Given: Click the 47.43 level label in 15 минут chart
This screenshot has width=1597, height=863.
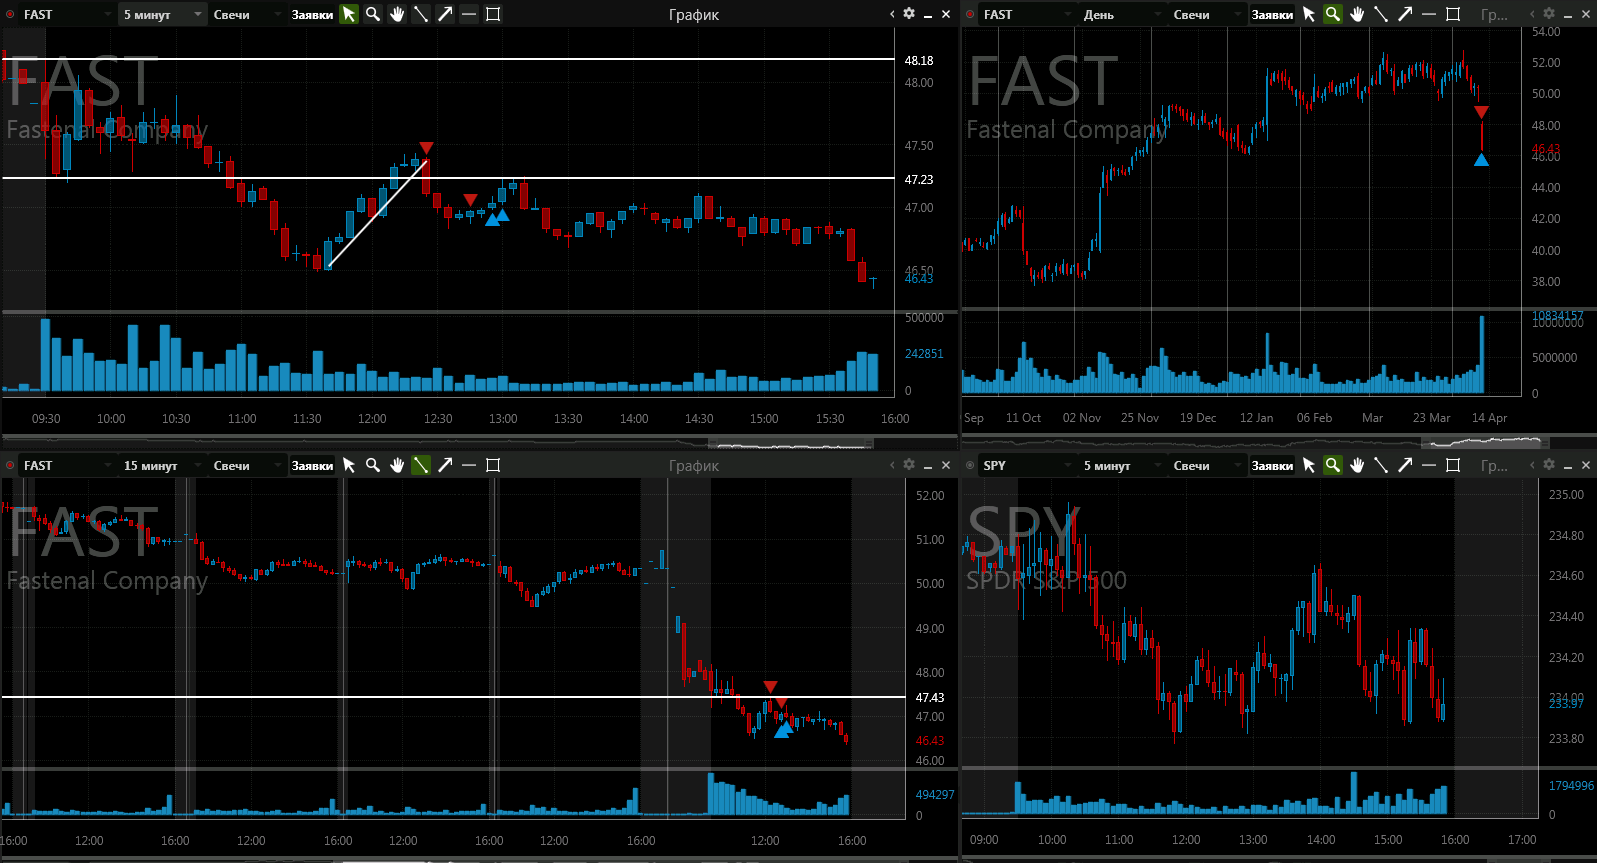Looking at the screenshot, I should click(x=930, y=697).
